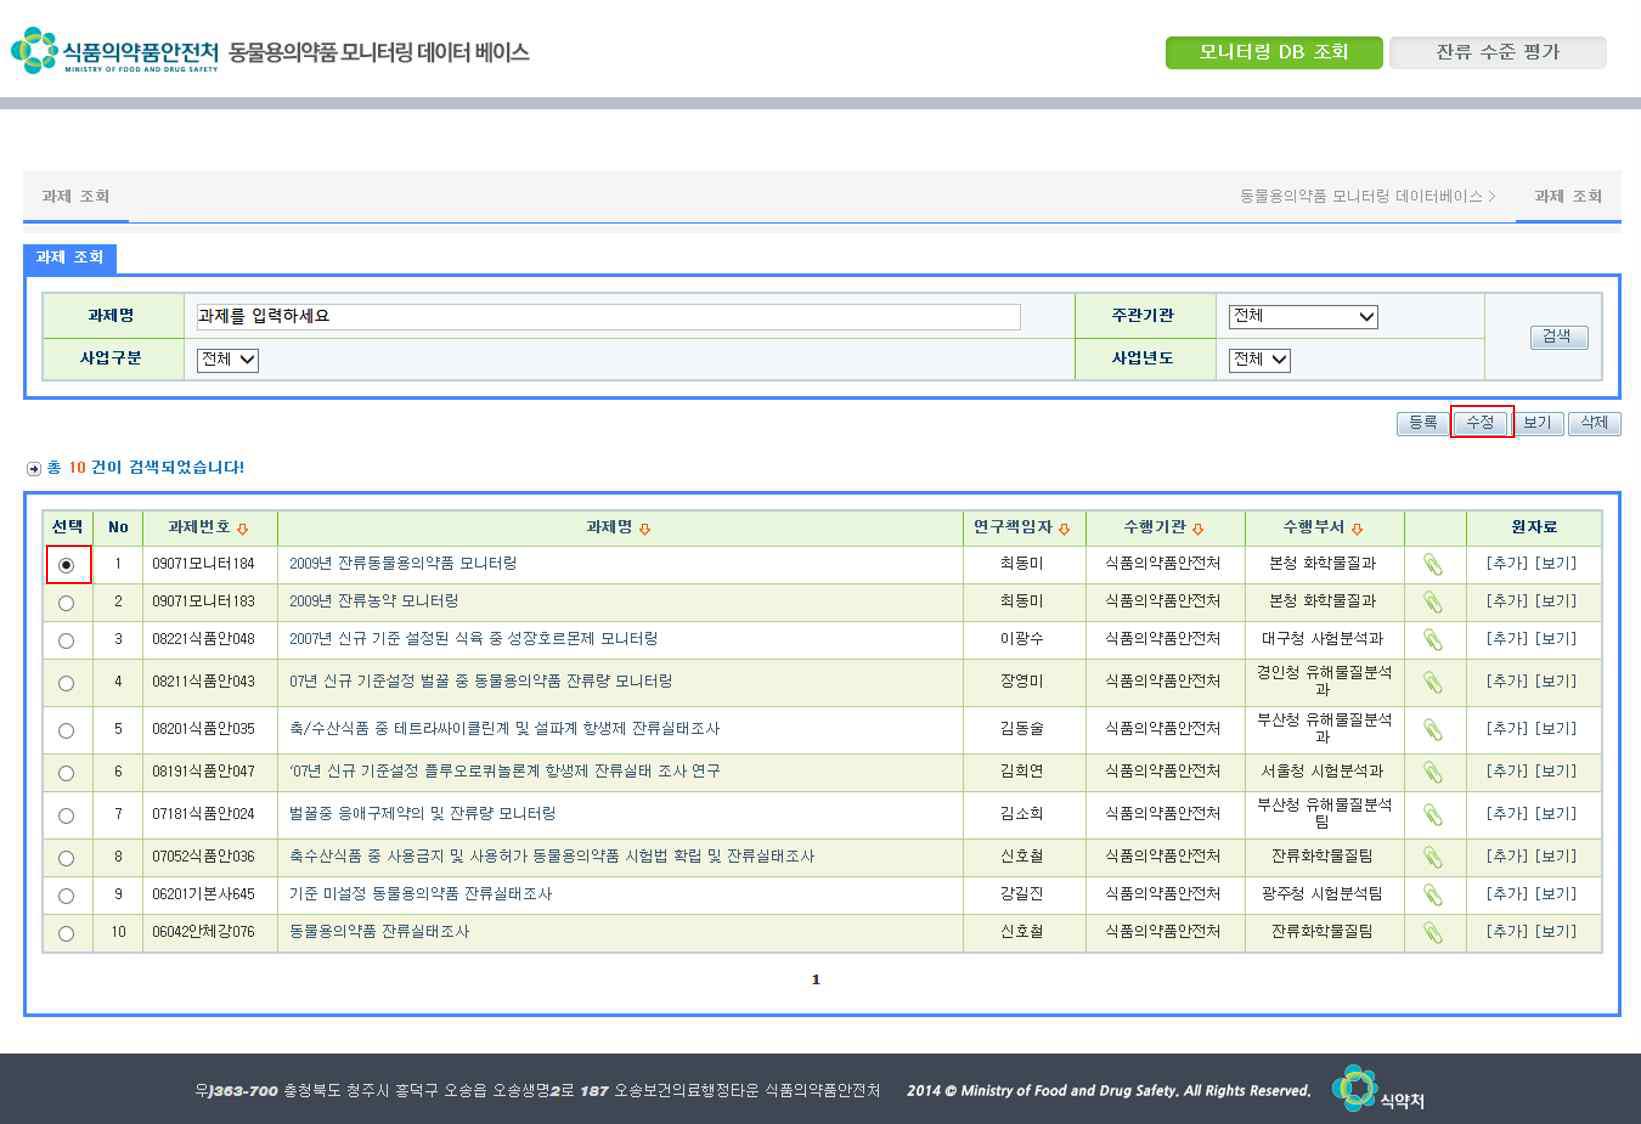This screenshot has height=1124, width=1641.
Task: Open attachment clip icon for project 07181식품안024
Action: [1433, 815]
